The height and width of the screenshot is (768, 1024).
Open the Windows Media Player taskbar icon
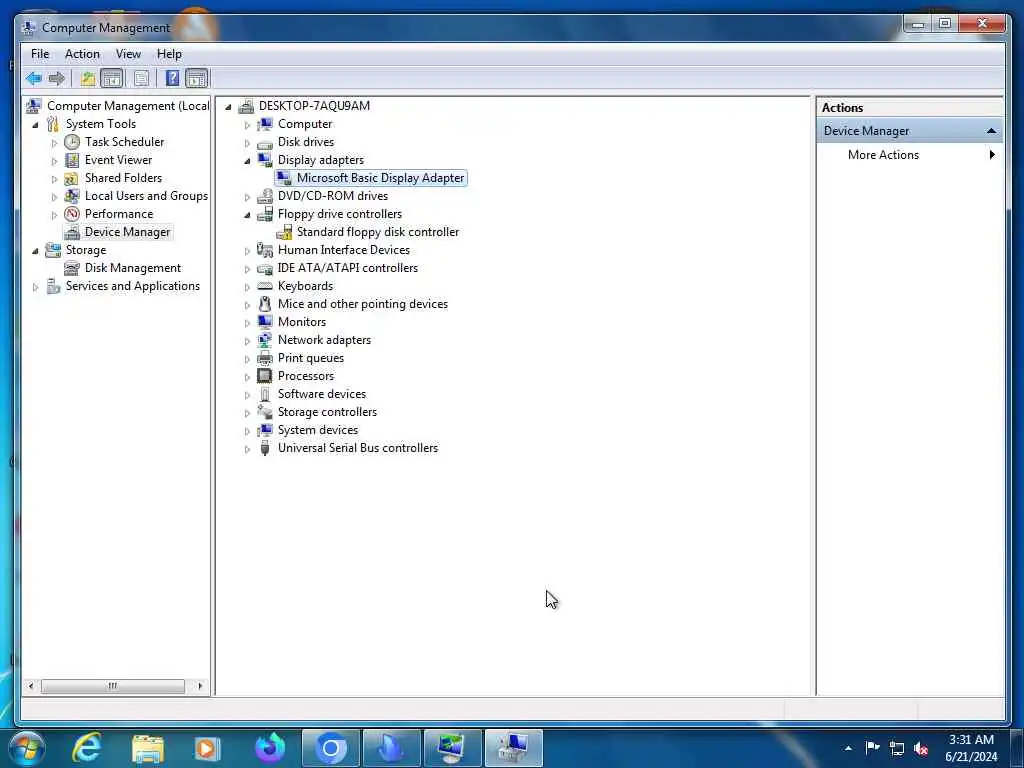pyautogui.click(x=207, y=748)
